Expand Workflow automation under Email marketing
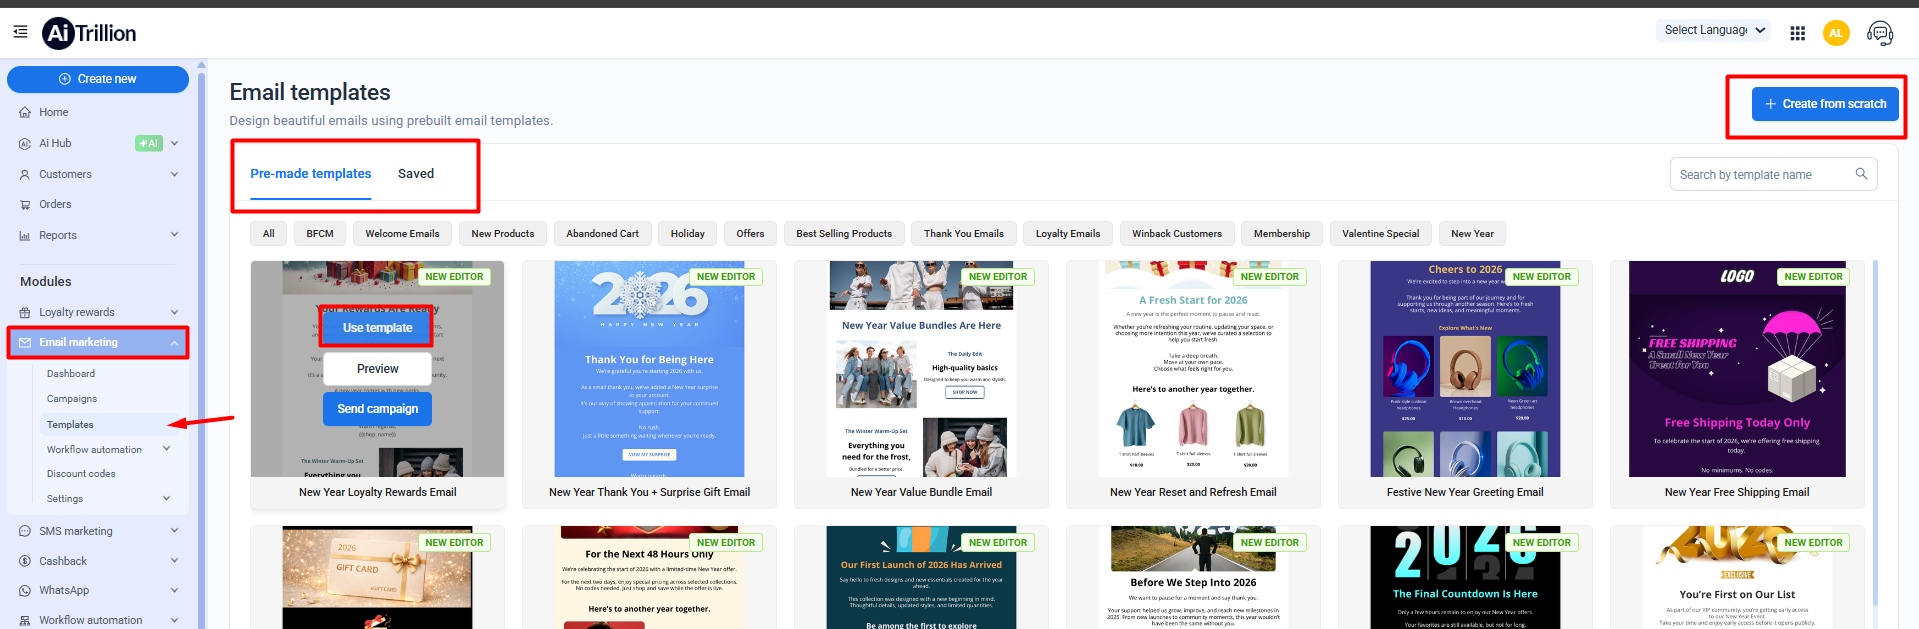Viewport: 1919px width, 629px height. (166, 449)
